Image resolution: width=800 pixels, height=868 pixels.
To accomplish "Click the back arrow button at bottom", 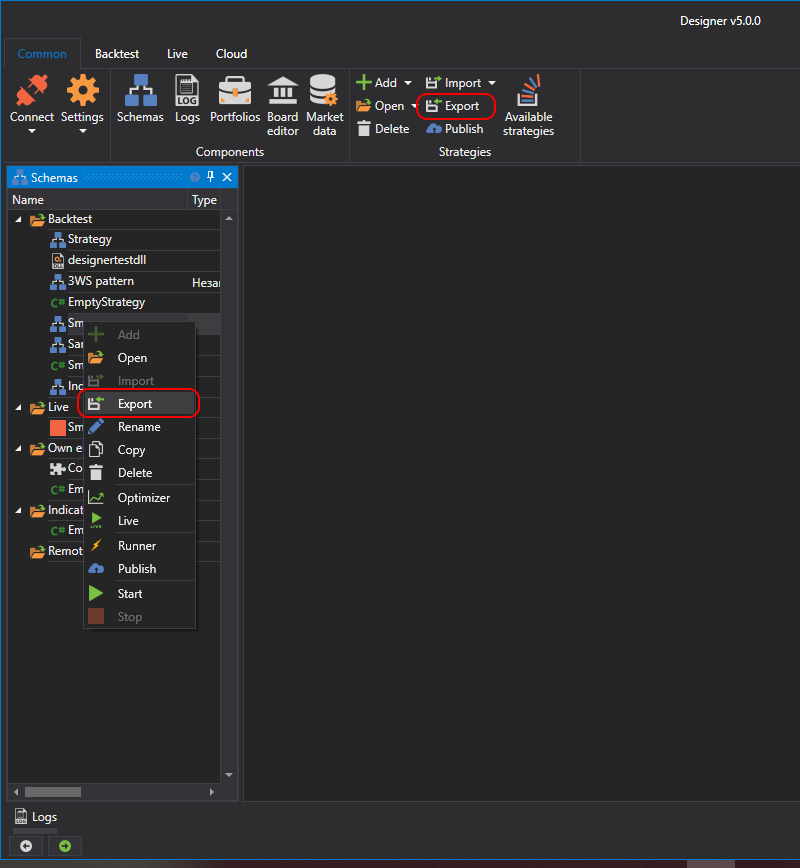I will (26, 846).
